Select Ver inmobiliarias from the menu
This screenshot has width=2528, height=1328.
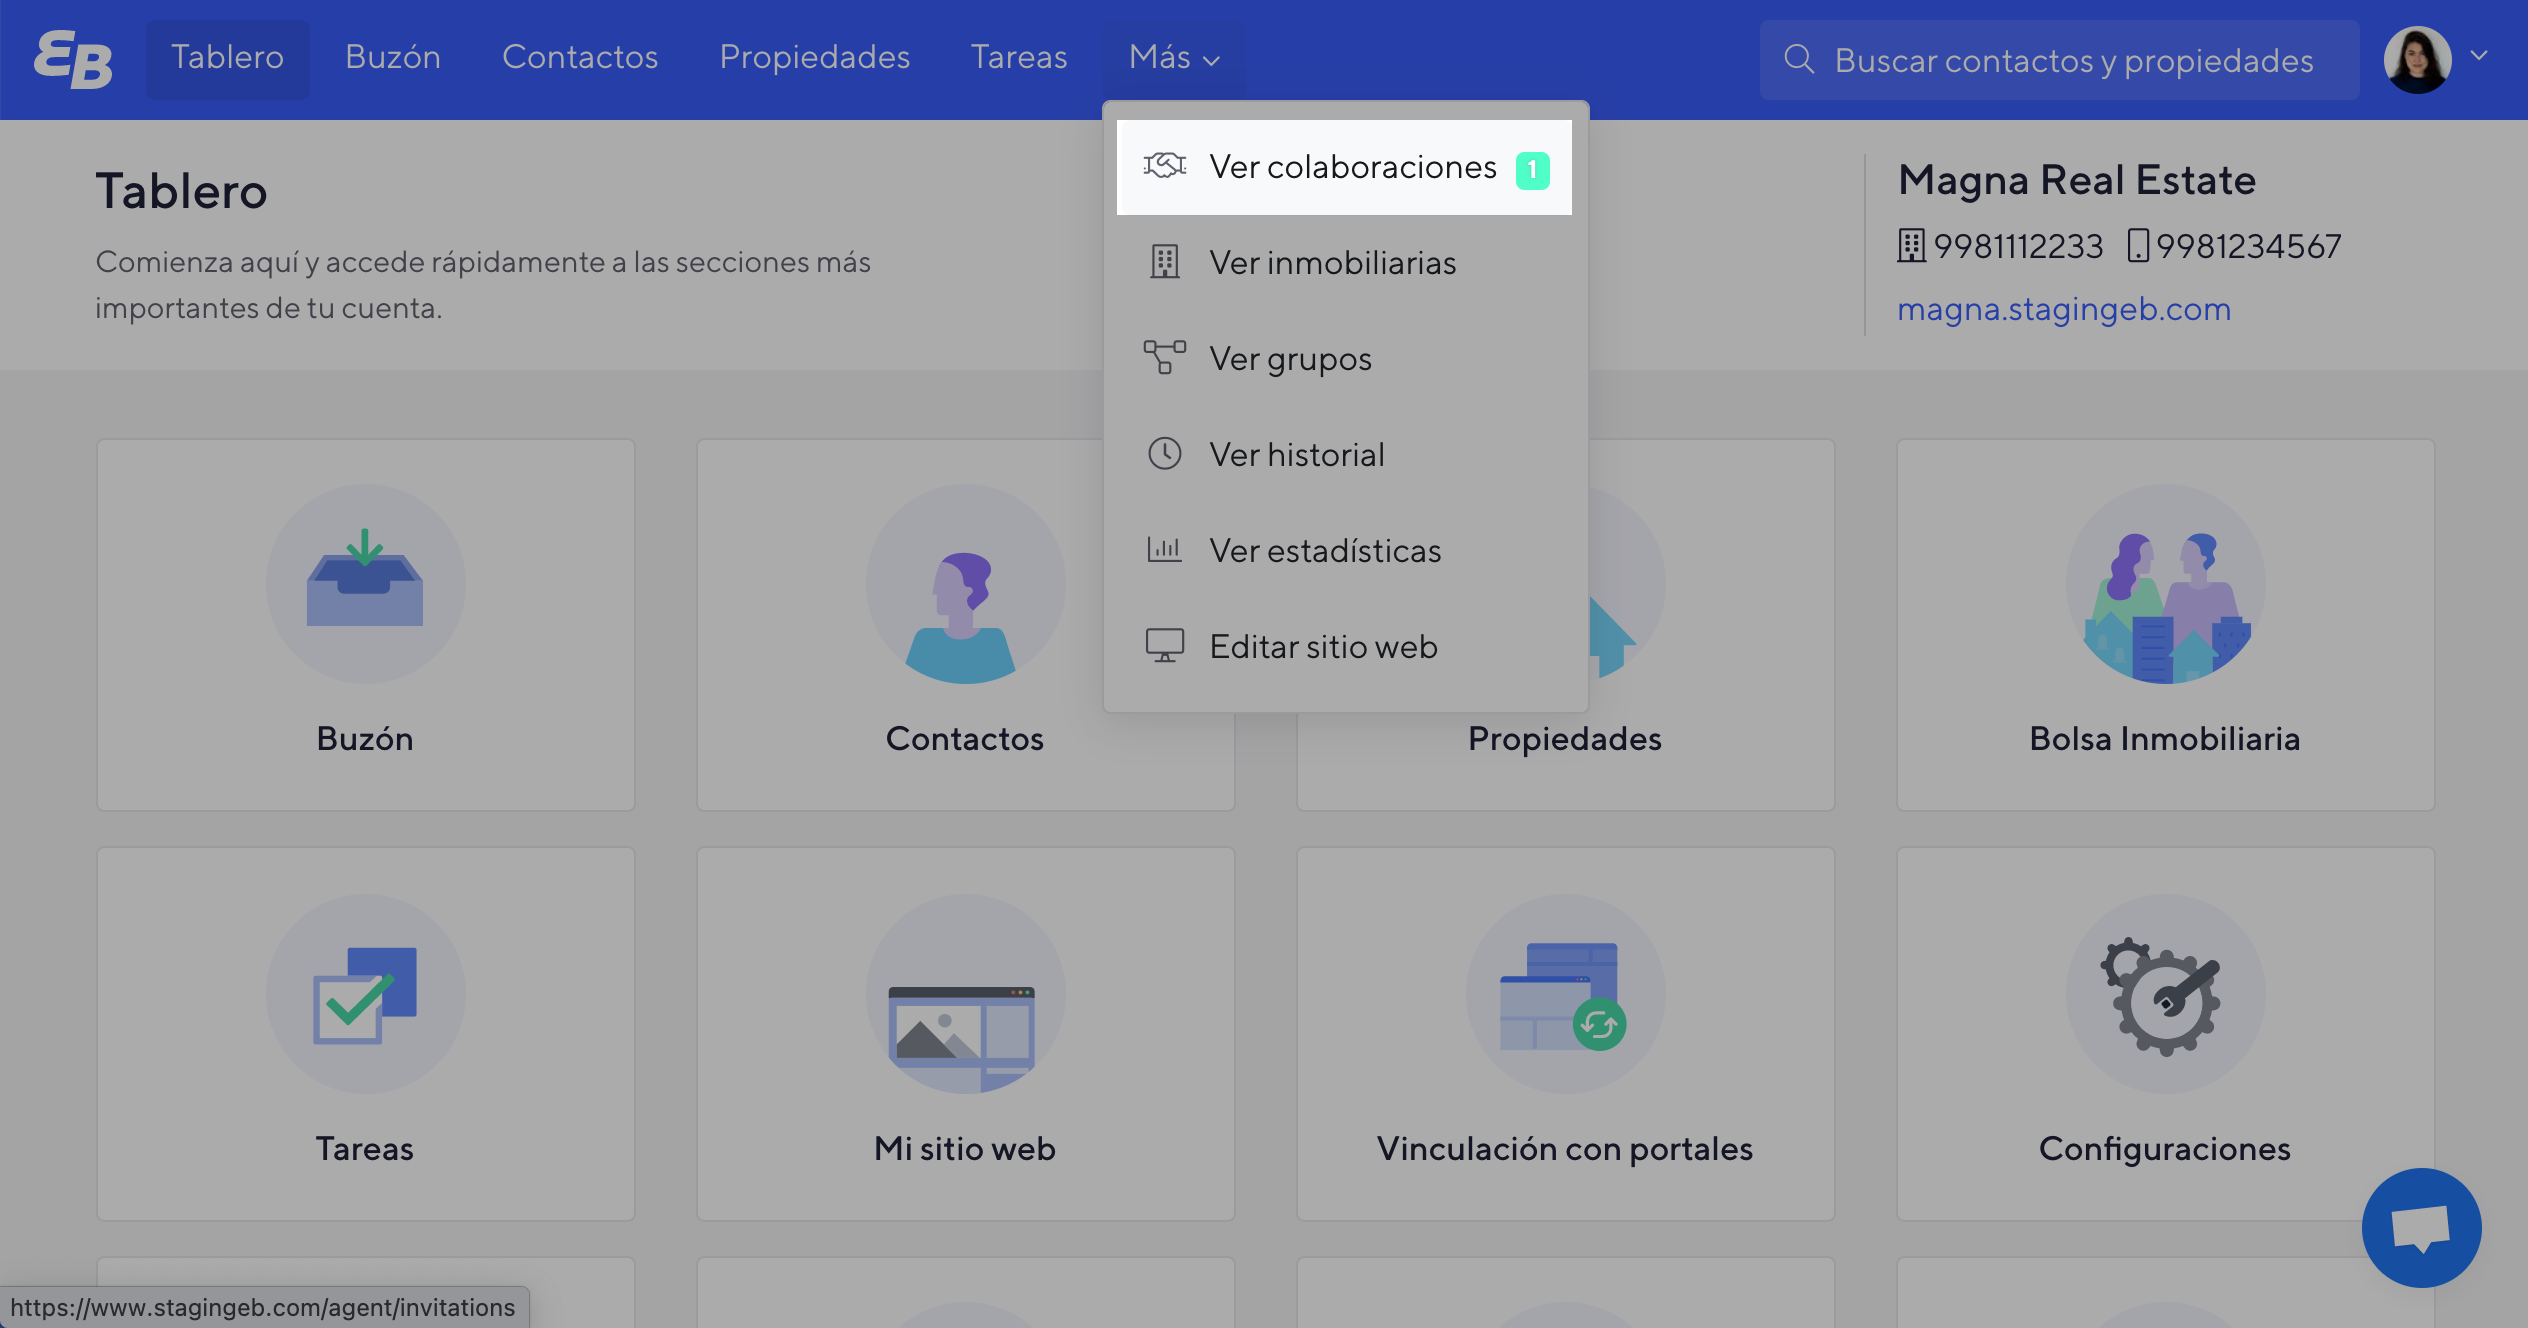(1332, 262)
